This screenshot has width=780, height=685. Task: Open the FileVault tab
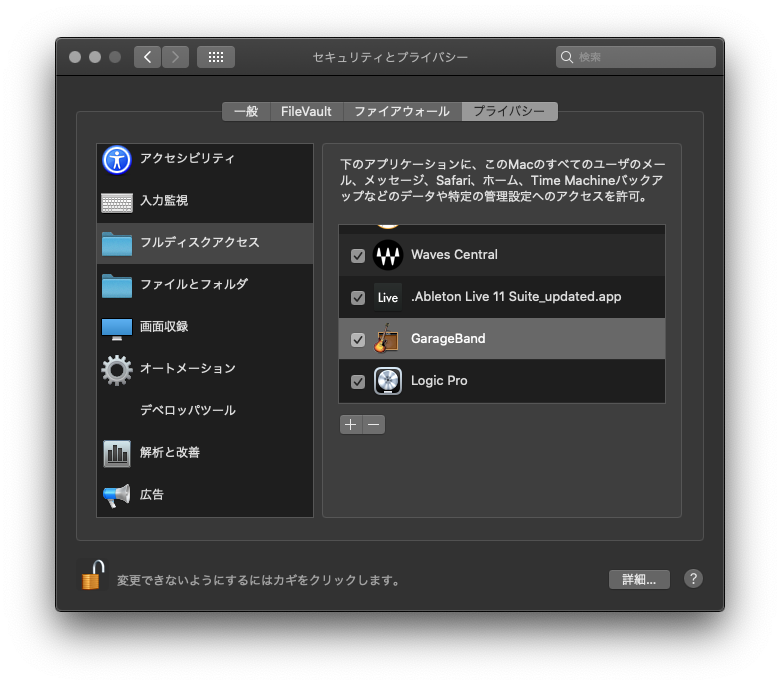(306, 111)
